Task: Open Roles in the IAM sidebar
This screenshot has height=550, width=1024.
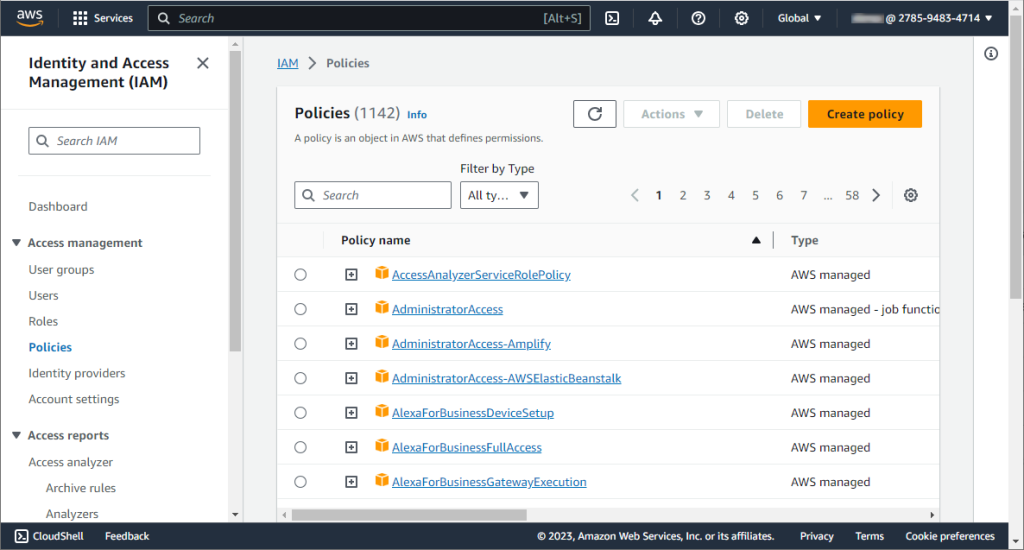Action: [43, 321]
